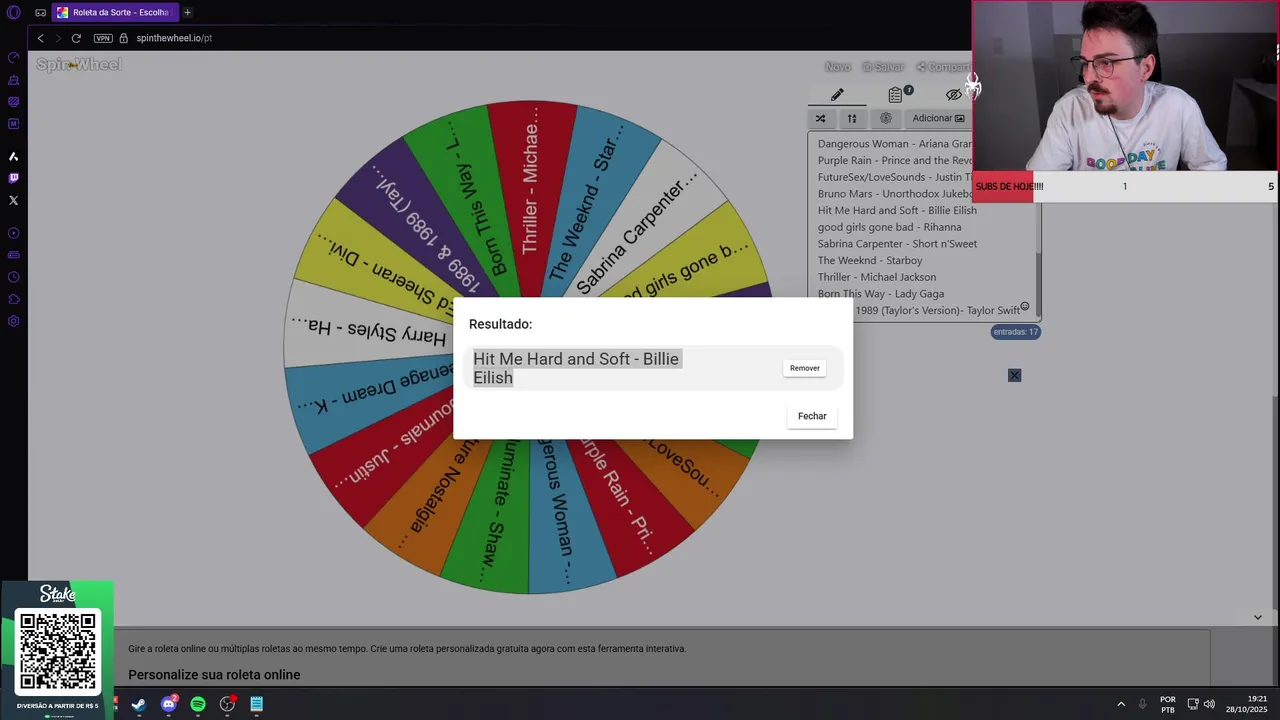1280x720 pixels.
Task: Shuffle the wheel entries
Action: point(820,118)
